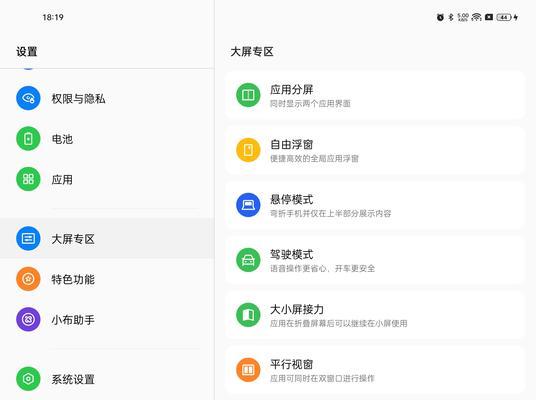Image resolution: width=536 pixels, height=400 pixels.
Task: Tap the 权限与隐私 eye icon
Action: [x=28, y=98]
